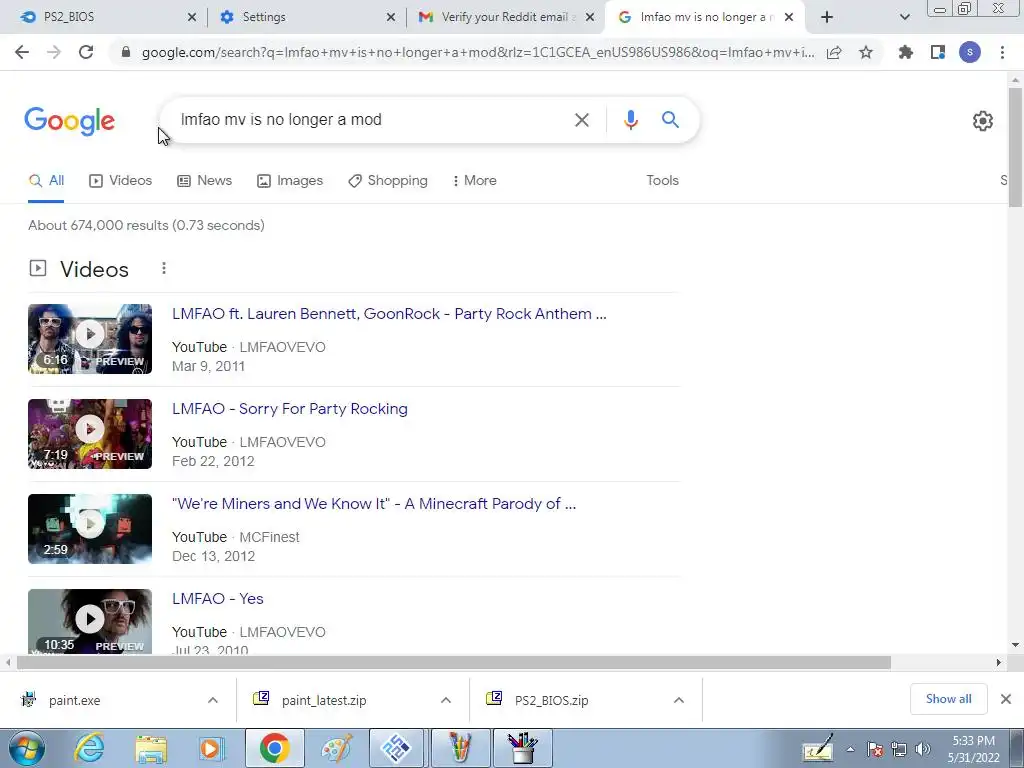Open the paint palette taskbar icon
1024x768 pixels.
coord(336,748)
